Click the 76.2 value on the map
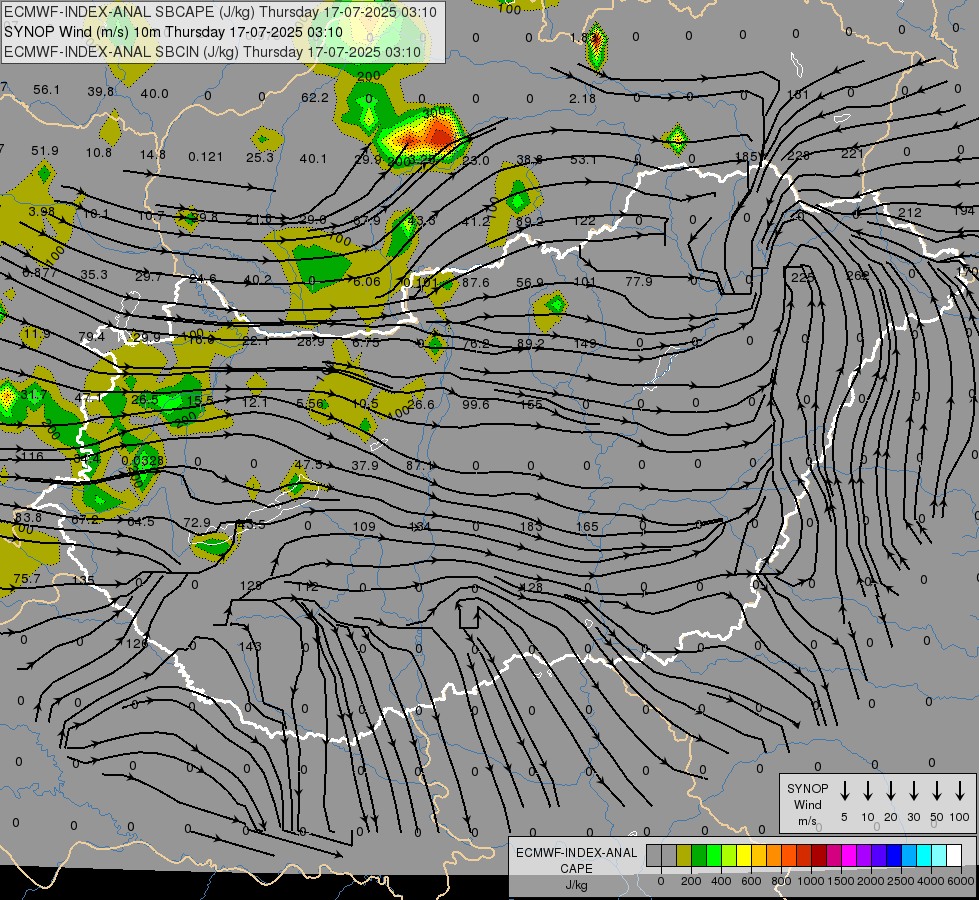Viewport: 979px width, 900px height. coord(476,344)
